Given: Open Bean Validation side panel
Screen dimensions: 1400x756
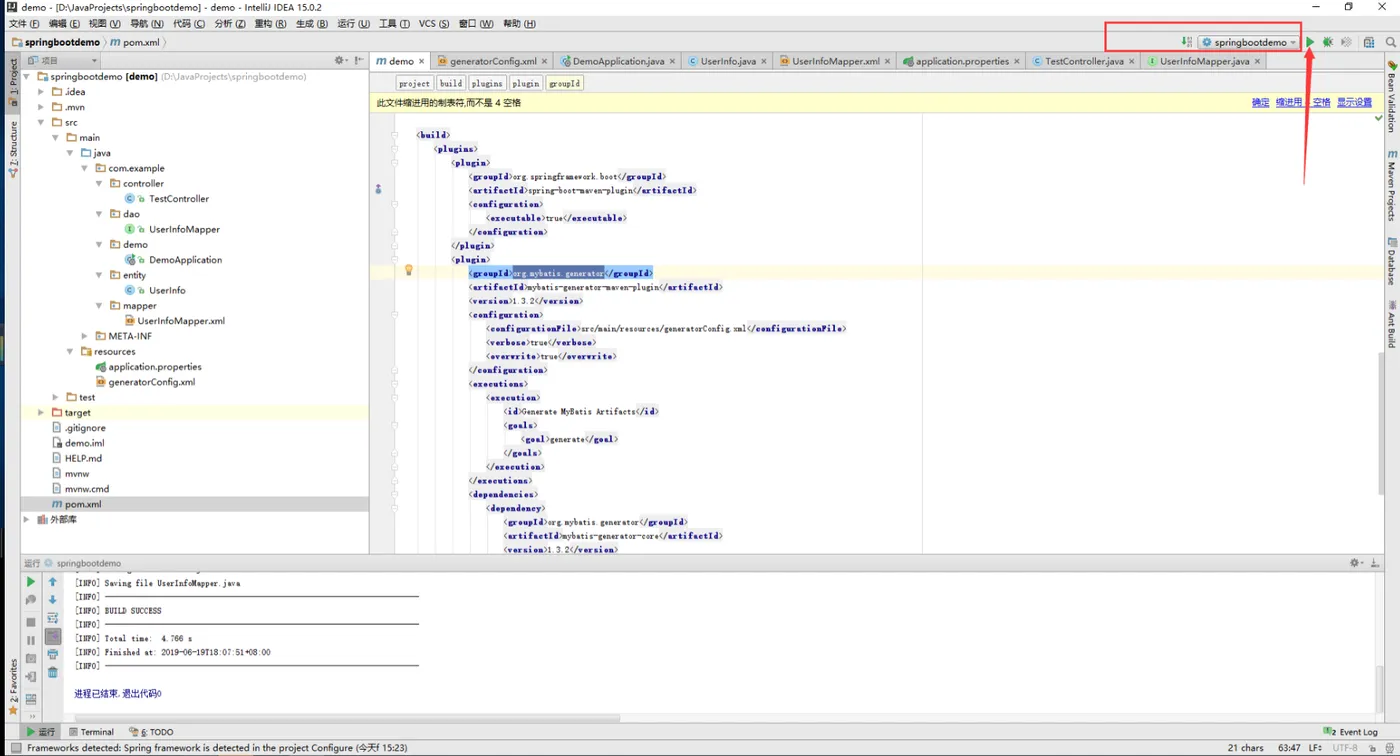Looking at the screenshot, I should (x=1391, y=96).
